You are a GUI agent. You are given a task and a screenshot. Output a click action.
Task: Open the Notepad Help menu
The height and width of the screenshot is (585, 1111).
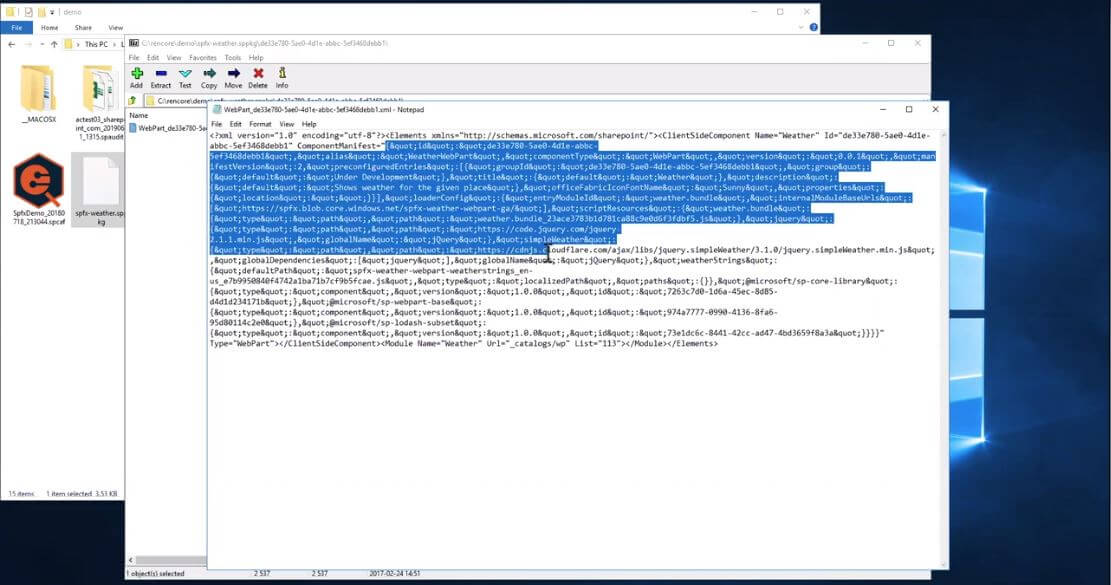click(309, 124)
